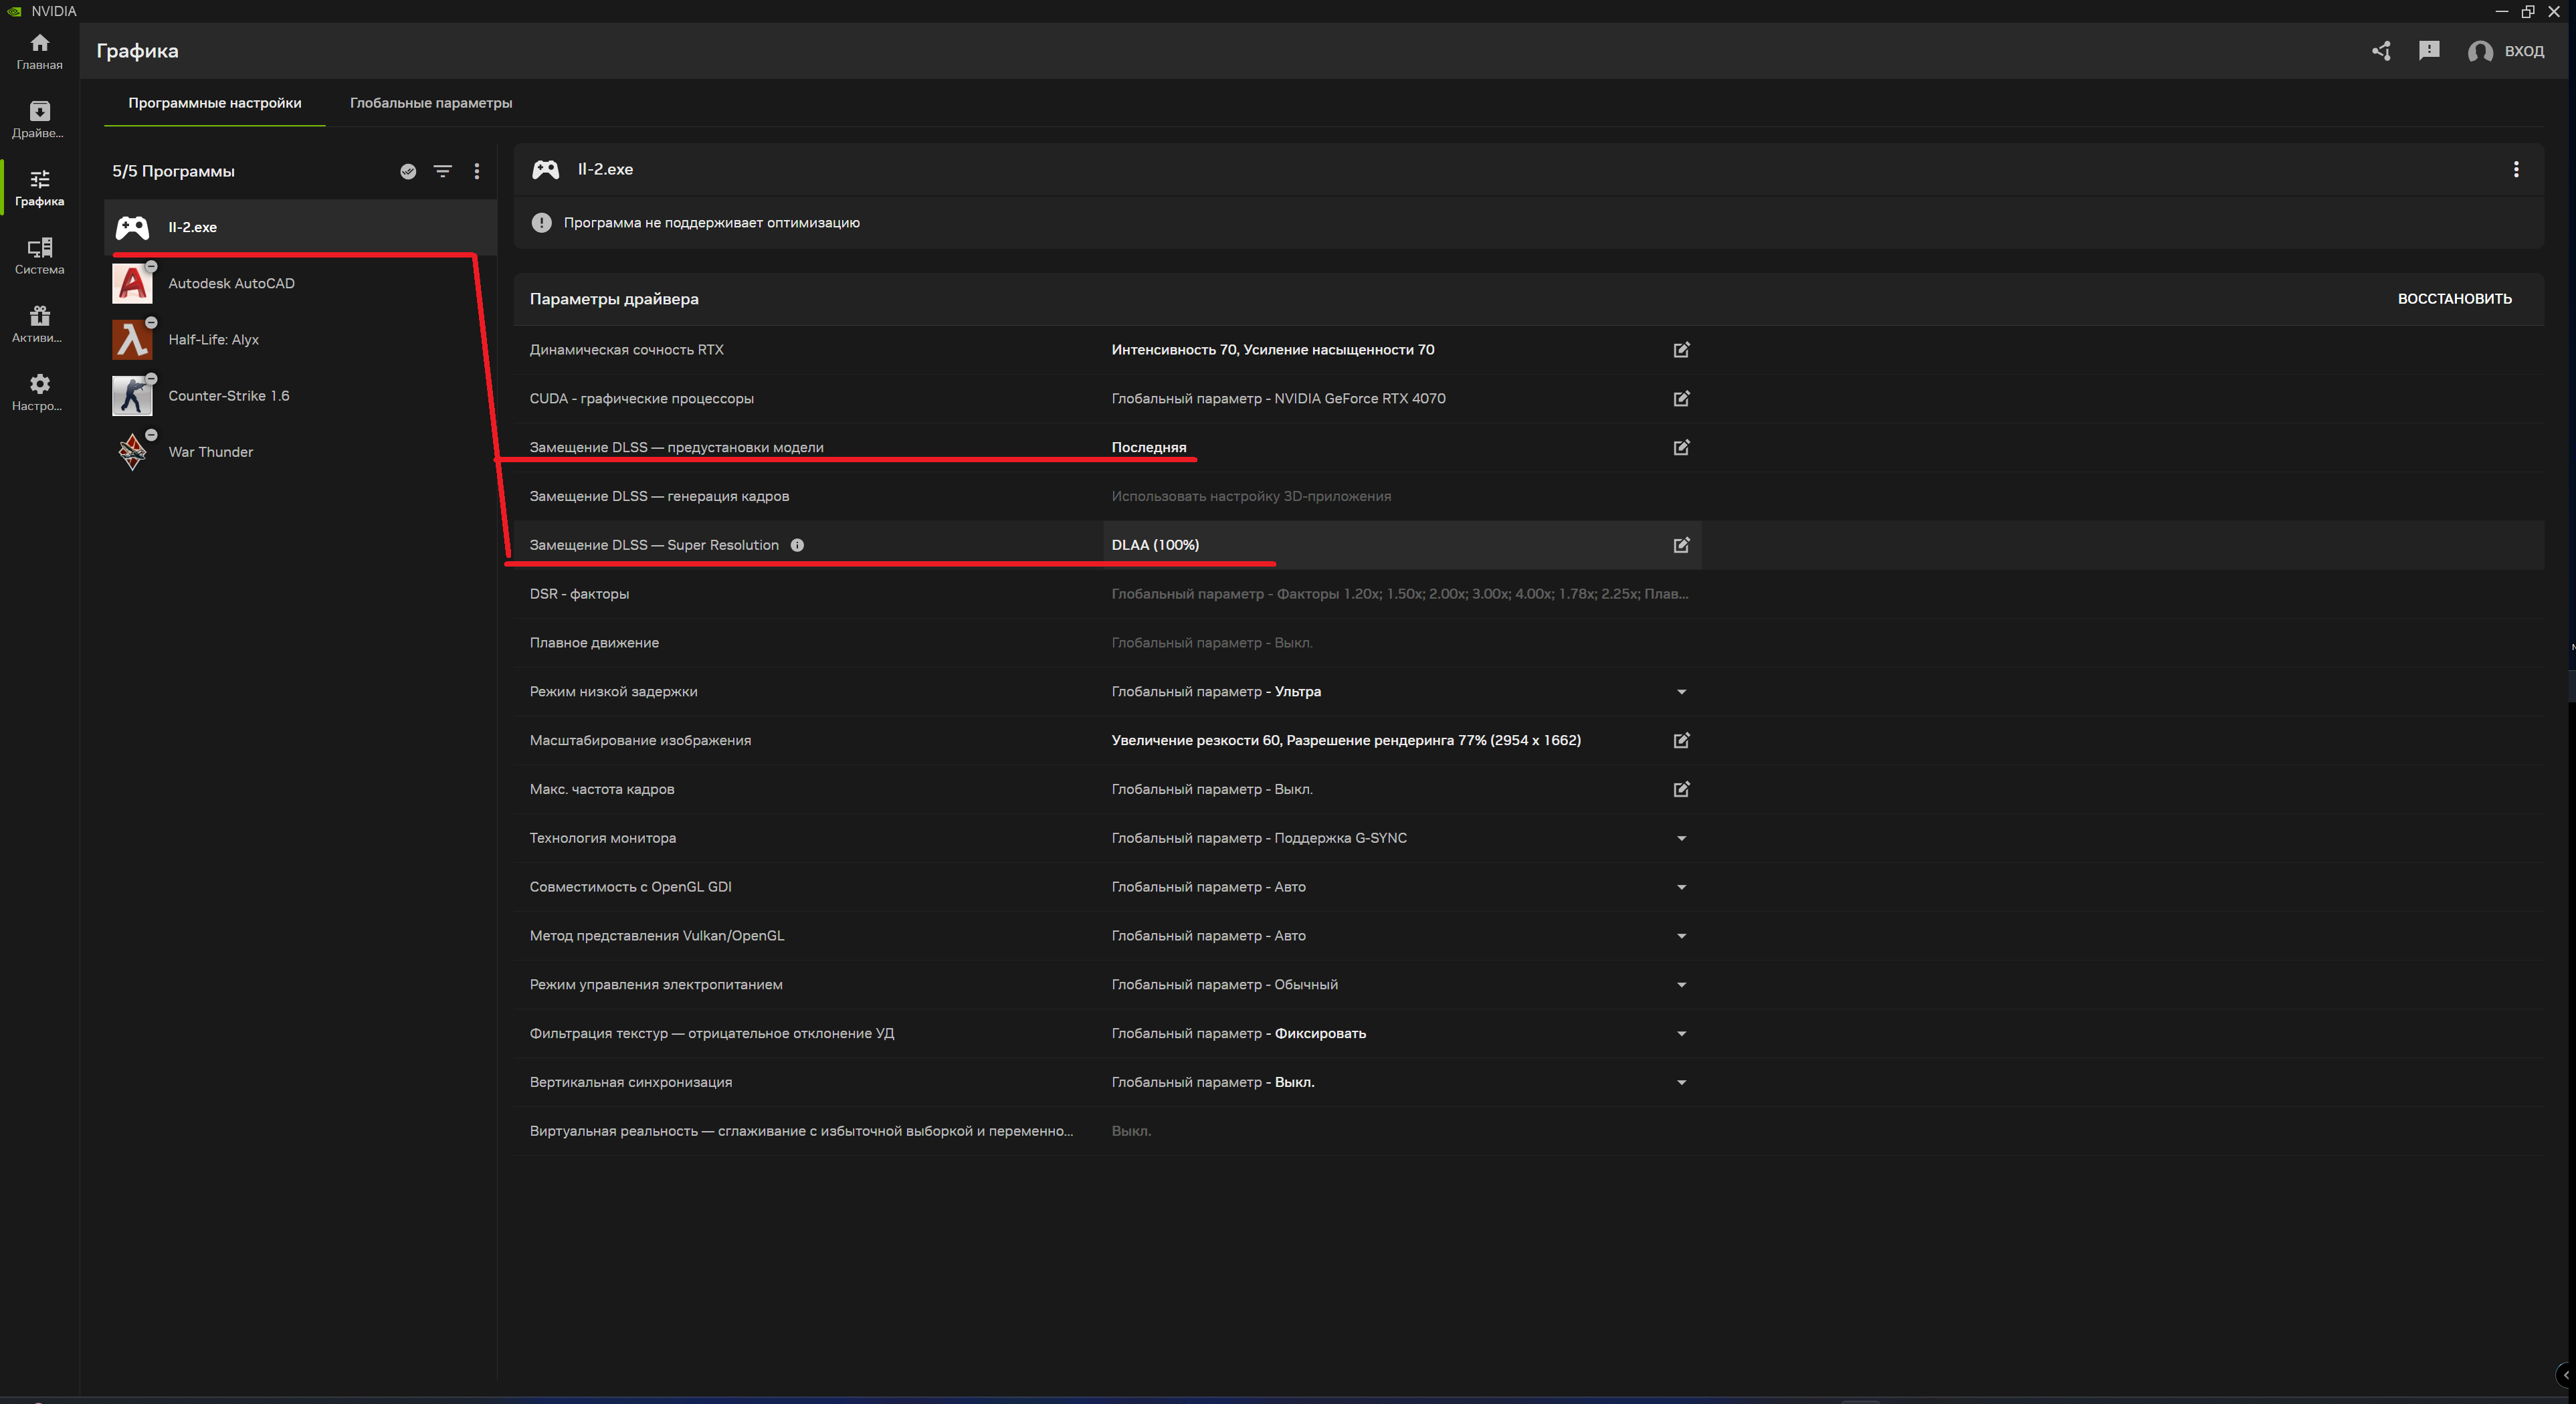Expand the Технология монитора dropdown
2576x1404 pixels.
1681,839
